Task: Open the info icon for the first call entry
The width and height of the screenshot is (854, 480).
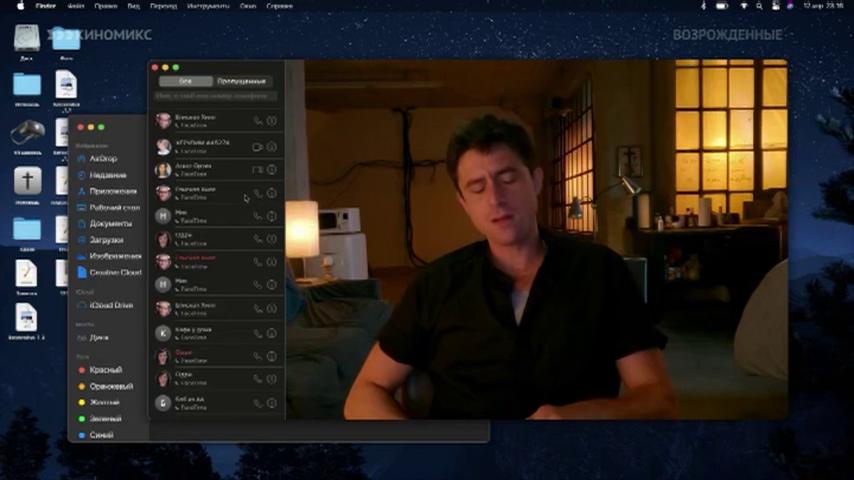Action: [272, 121]
